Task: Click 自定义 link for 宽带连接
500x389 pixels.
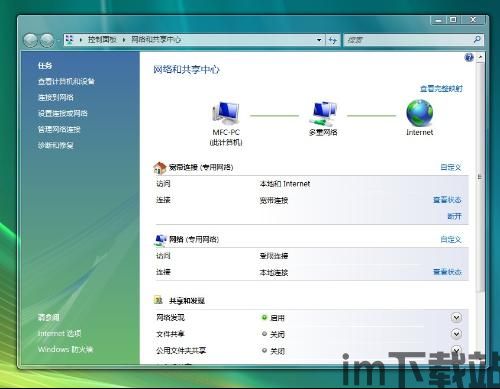Action: tap(451, 167)
